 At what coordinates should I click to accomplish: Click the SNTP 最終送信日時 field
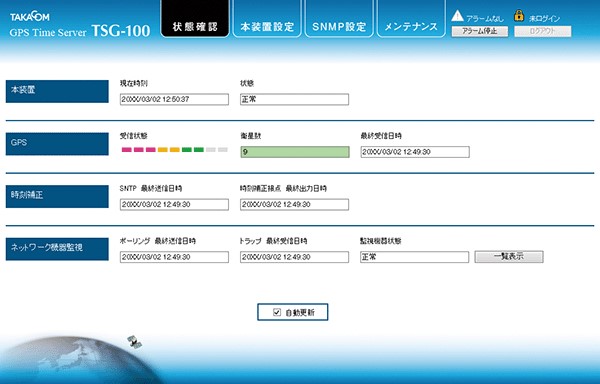pos(174,204)
